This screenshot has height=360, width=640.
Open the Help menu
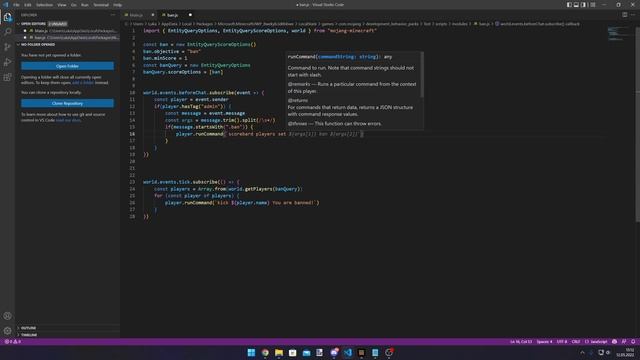coord(118,5)
